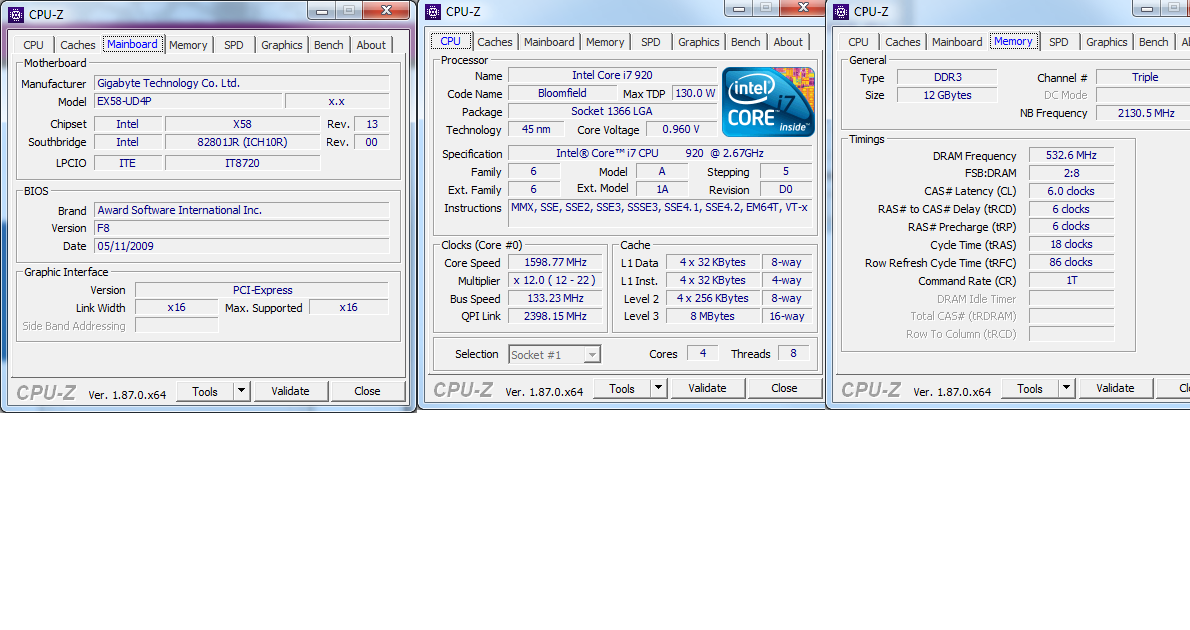Close the Mainboard window with red X
The image size is (1190, 630).
(x=384, y=10)
